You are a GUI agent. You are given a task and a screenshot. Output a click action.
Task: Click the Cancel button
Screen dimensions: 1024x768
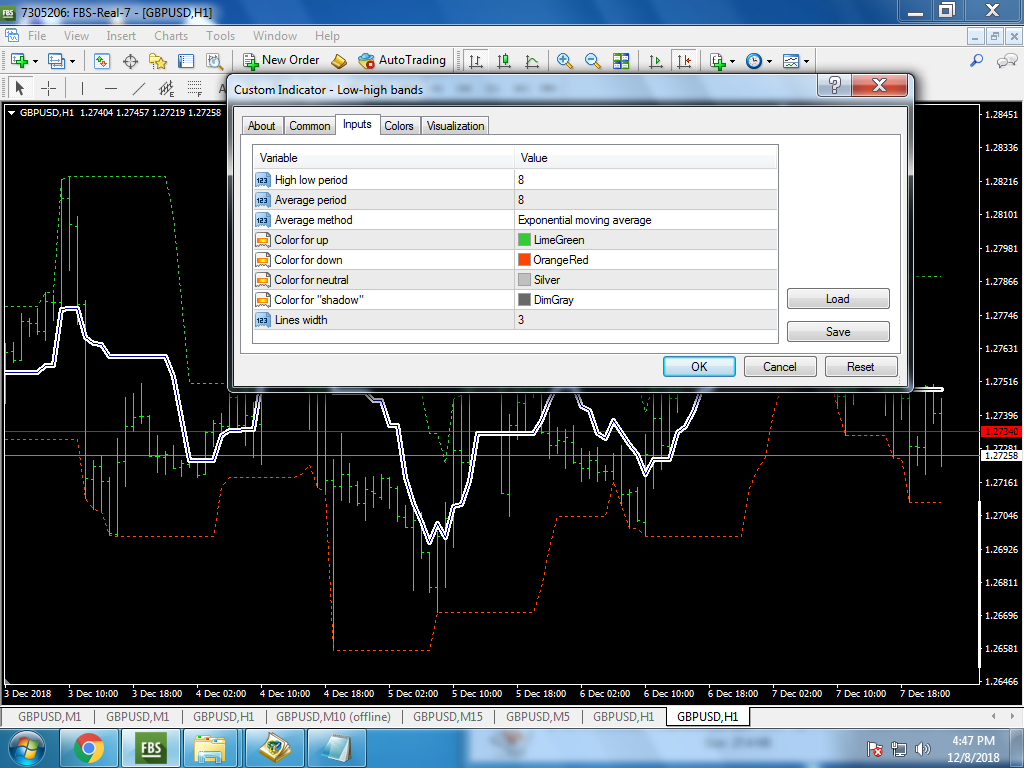pos(780,366)
